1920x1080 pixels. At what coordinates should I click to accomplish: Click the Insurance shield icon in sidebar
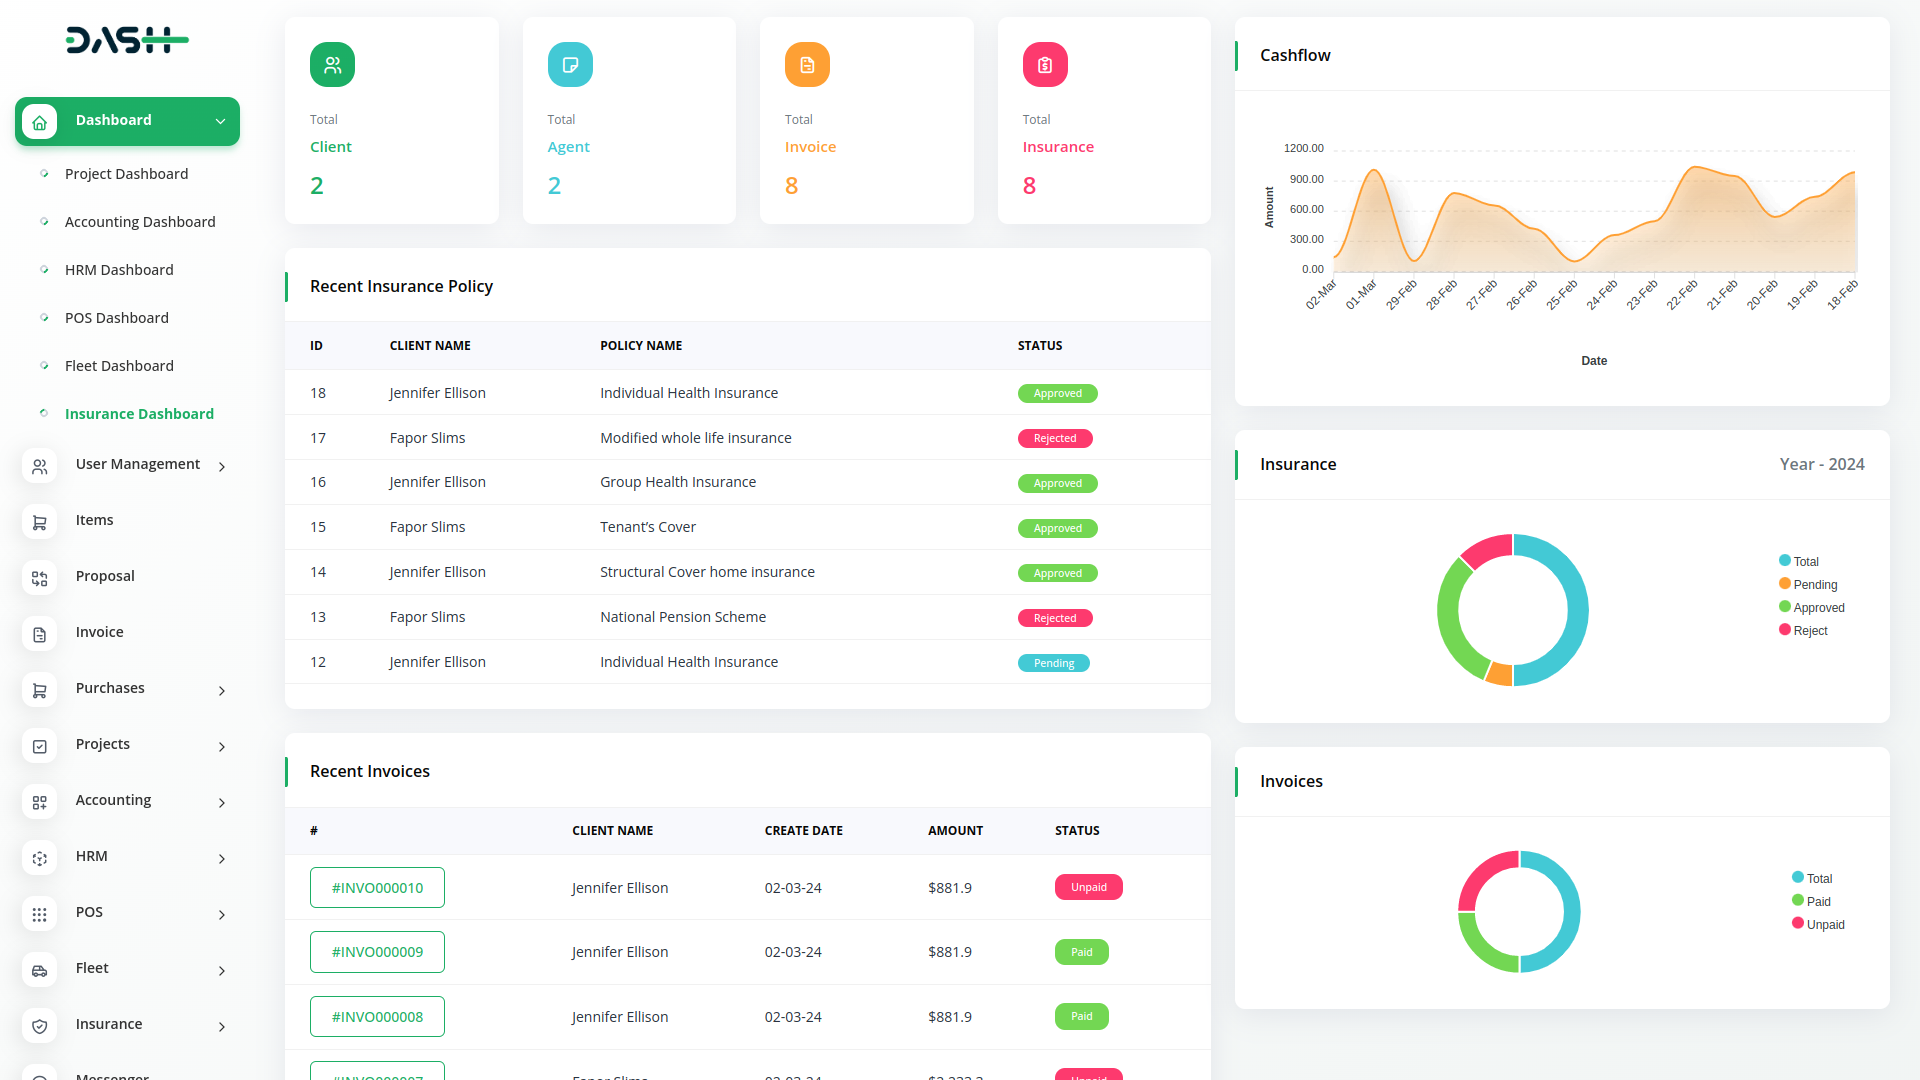click(x=40, y=1026)
